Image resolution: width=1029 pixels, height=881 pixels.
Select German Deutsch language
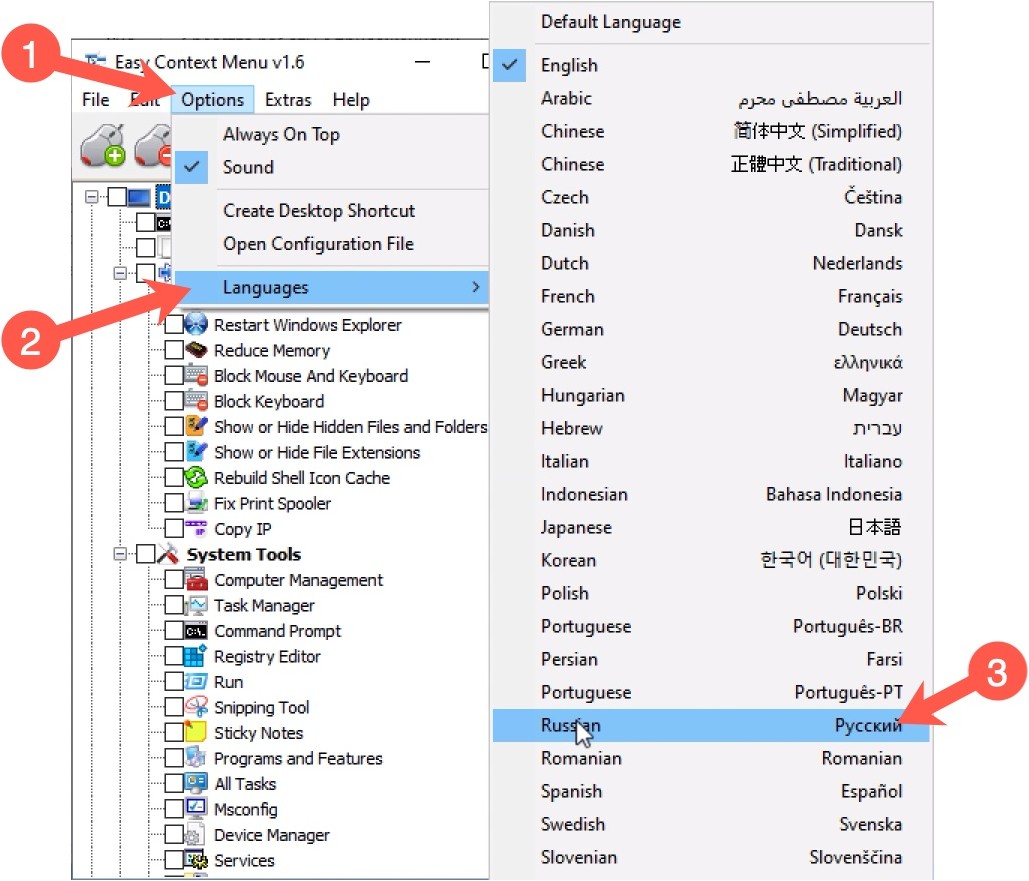tap(711, 329)
